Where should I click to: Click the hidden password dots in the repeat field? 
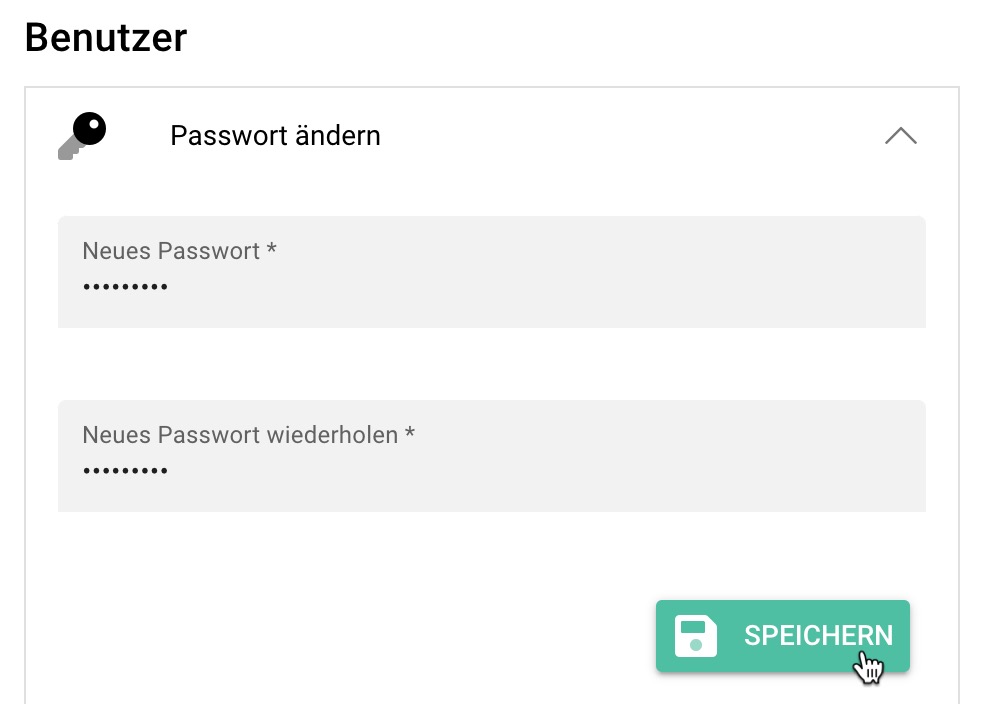click(x=125, y=470)
